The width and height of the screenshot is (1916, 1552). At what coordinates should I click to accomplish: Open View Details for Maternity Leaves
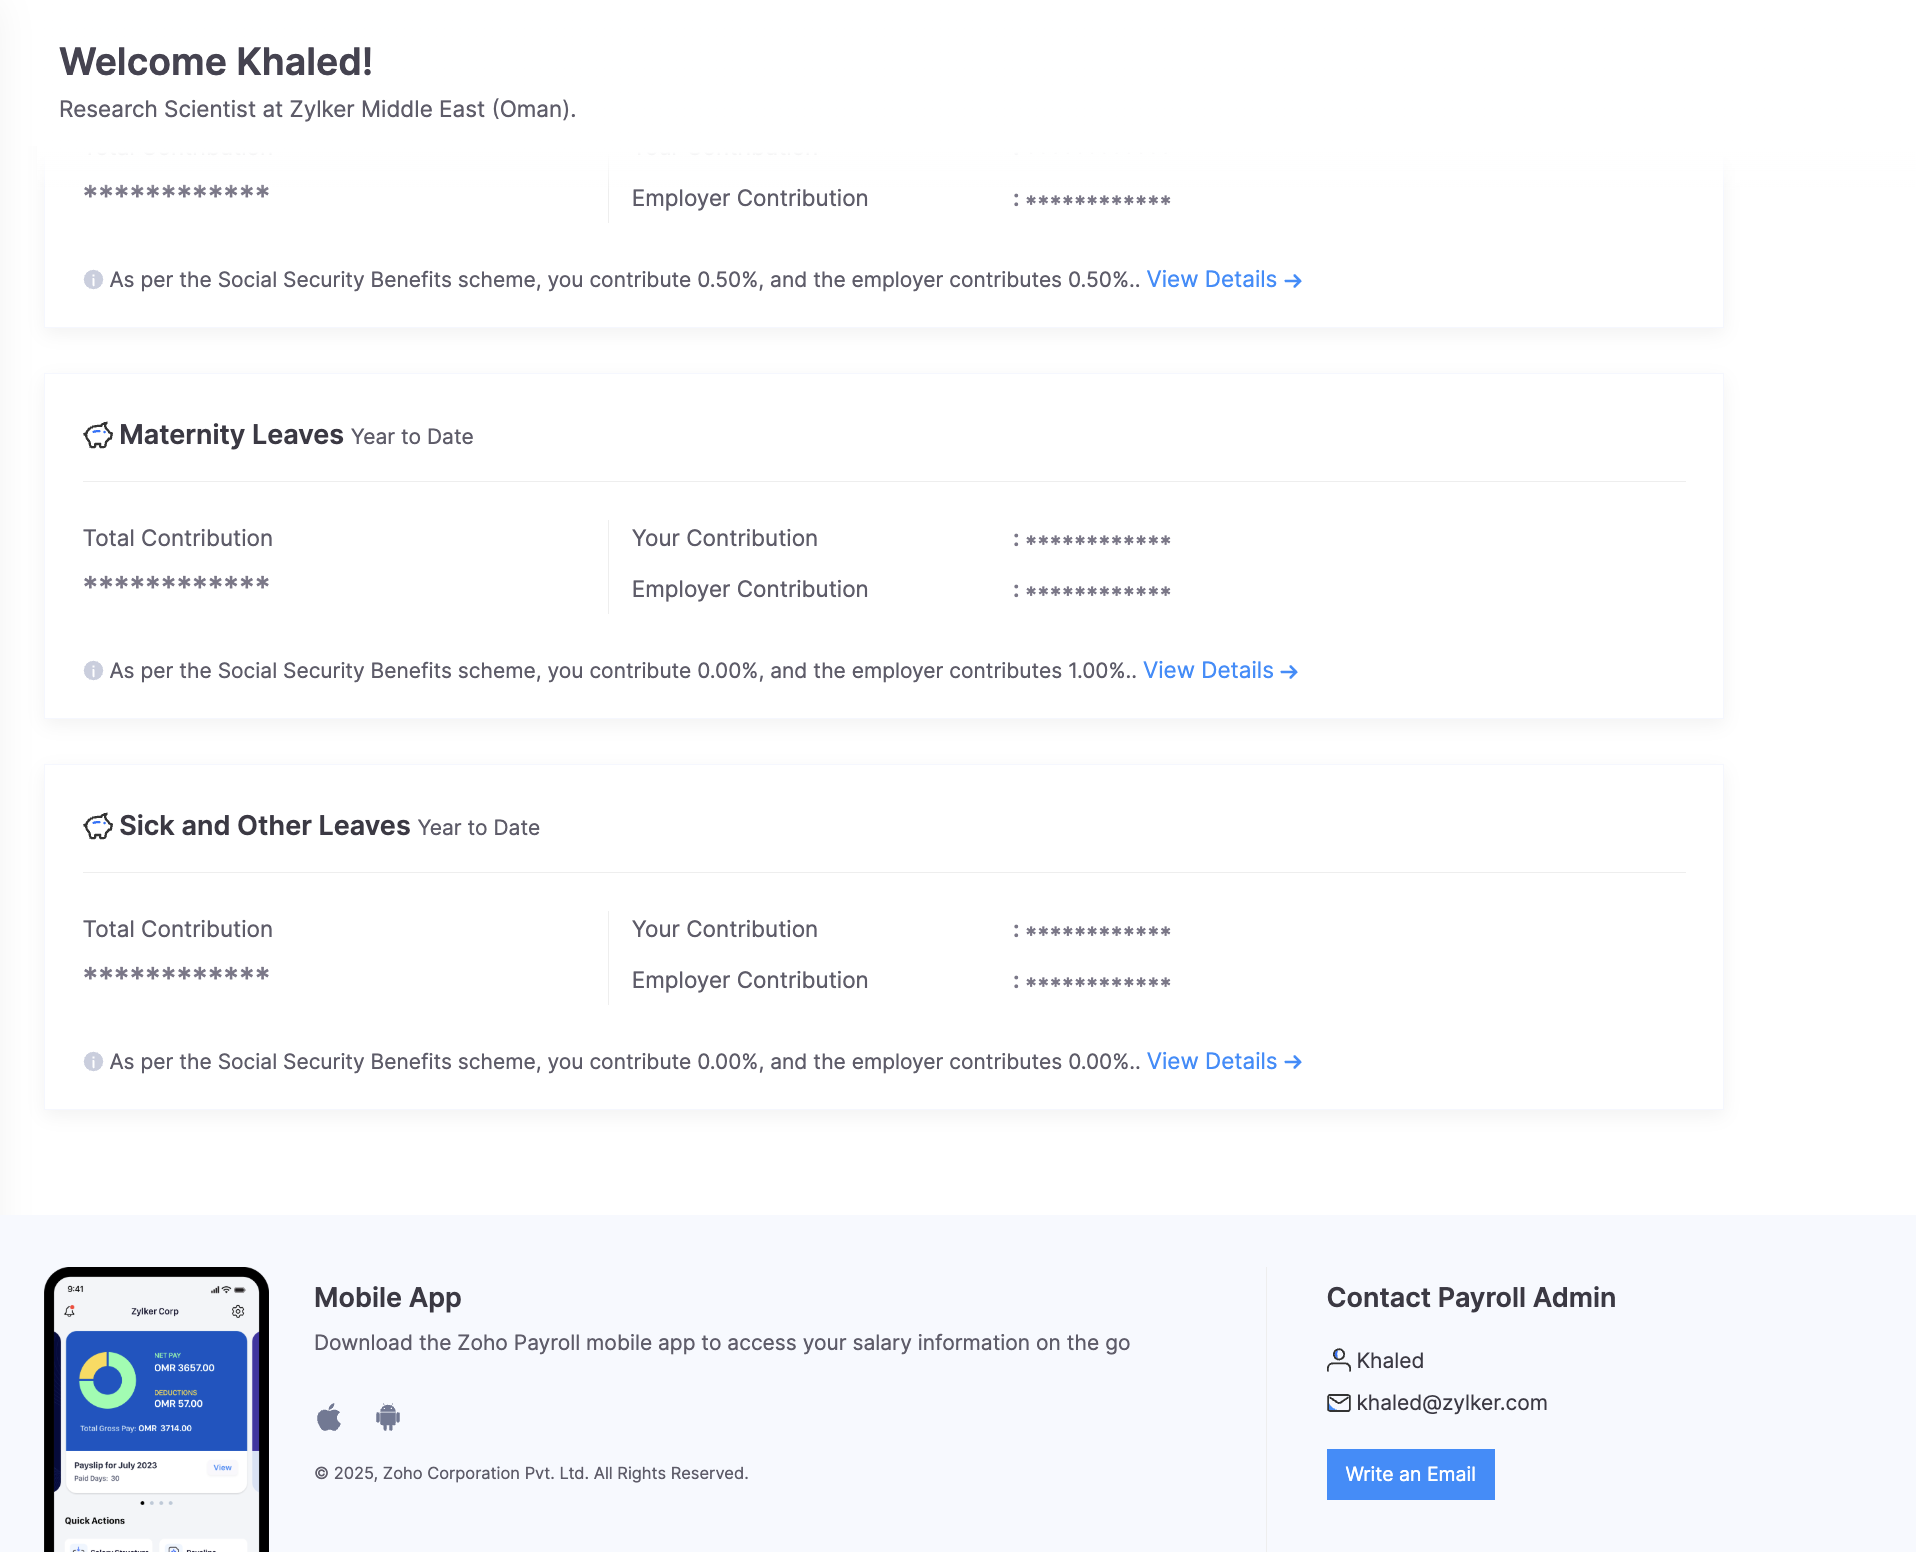coord(1220,671)
